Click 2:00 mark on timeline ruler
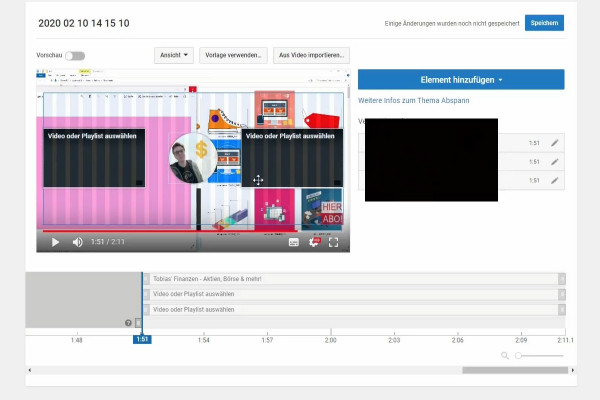 [x=331, y=340]
